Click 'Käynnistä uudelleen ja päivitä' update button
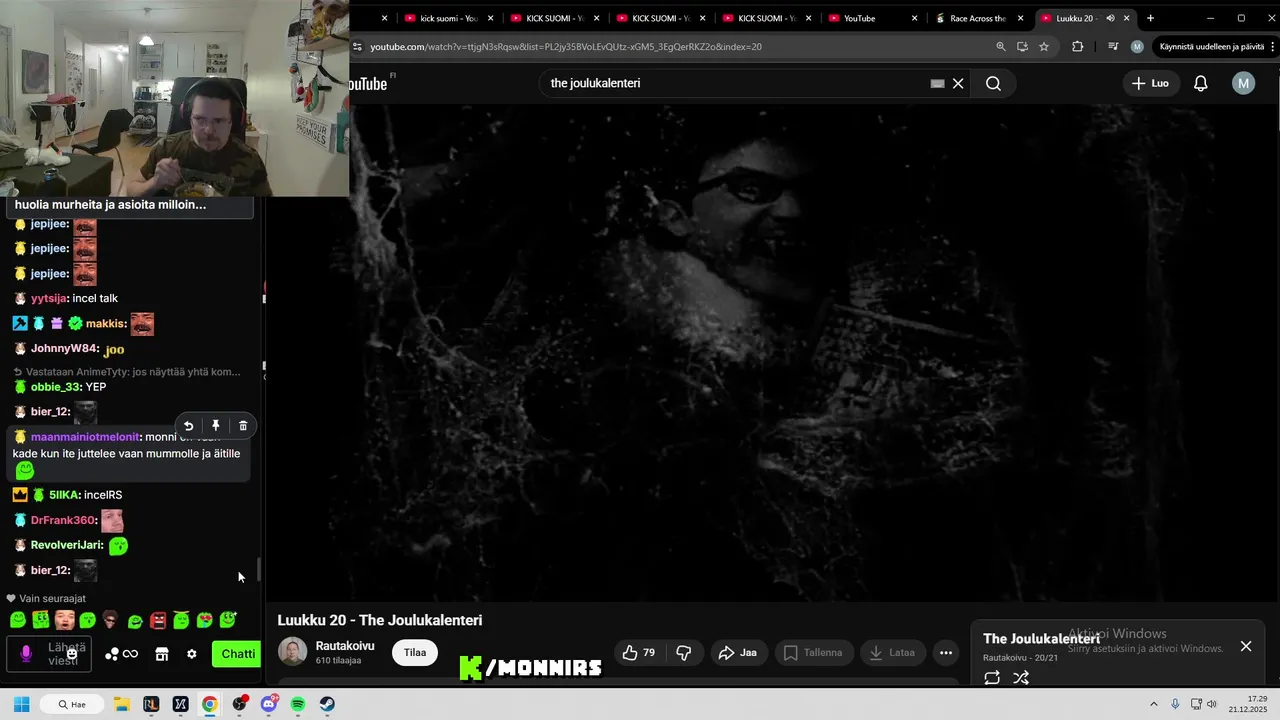 click(1211, 46)
